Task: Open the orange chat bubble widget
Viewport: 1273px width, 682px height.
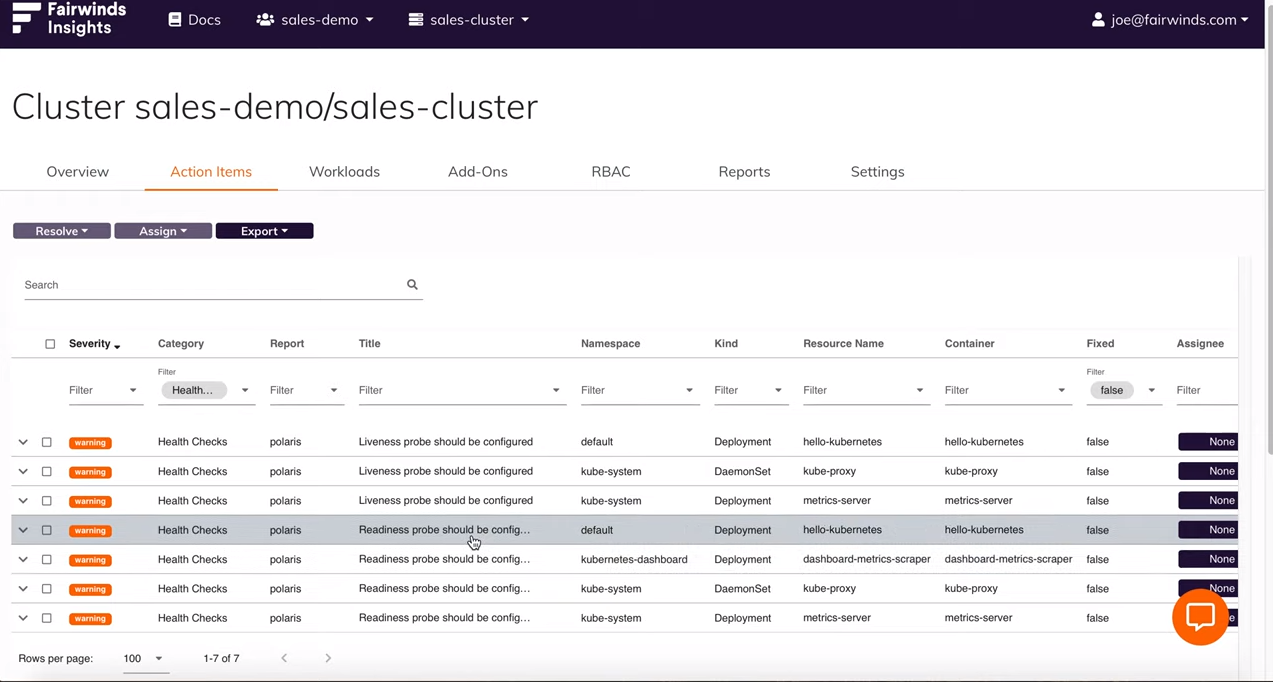Action: [x=1200, y=617]
